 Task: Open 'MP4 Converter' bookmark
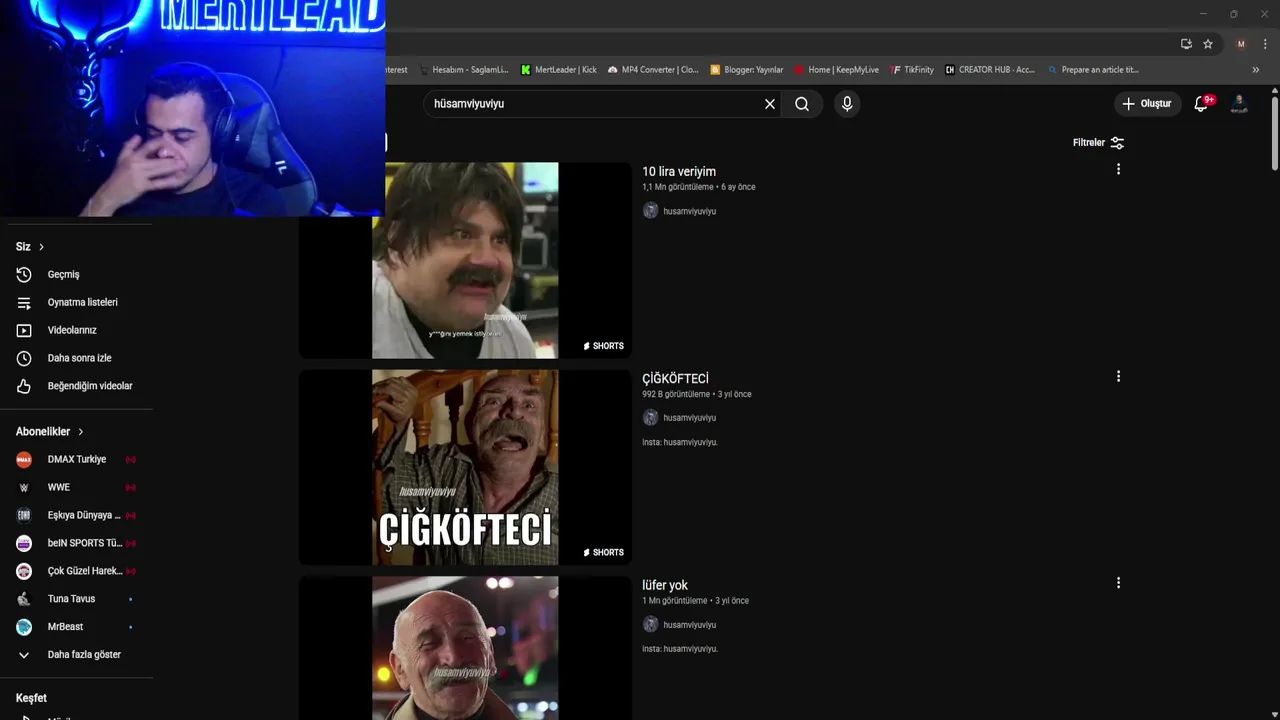[653, 70]
